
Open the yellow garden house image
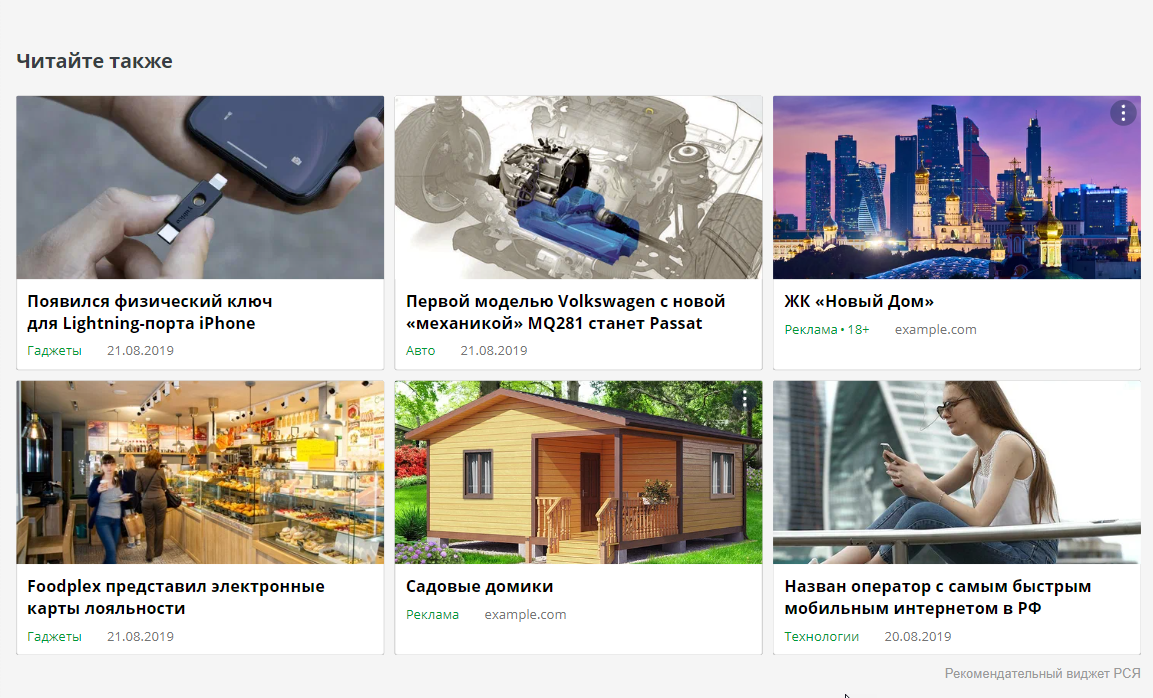tap(578, 472)
